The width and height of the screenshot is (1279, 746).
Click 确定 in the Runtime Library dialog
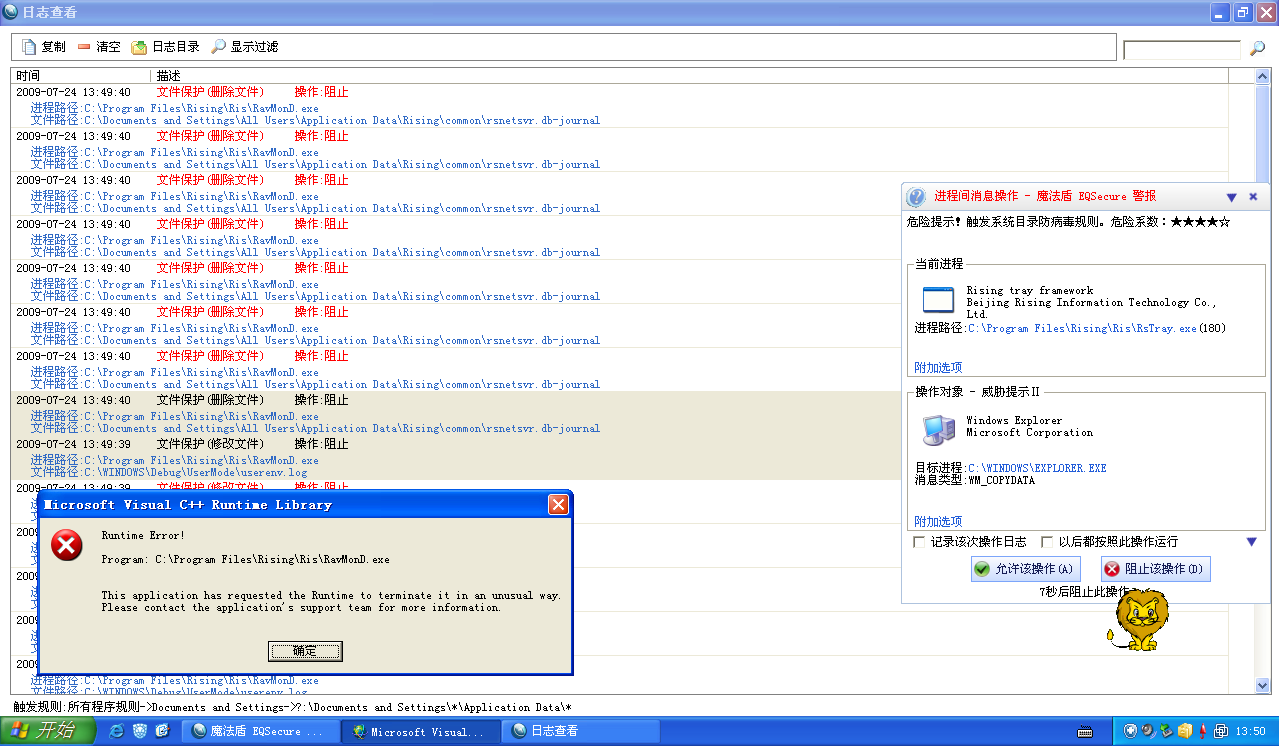(305, 651)
